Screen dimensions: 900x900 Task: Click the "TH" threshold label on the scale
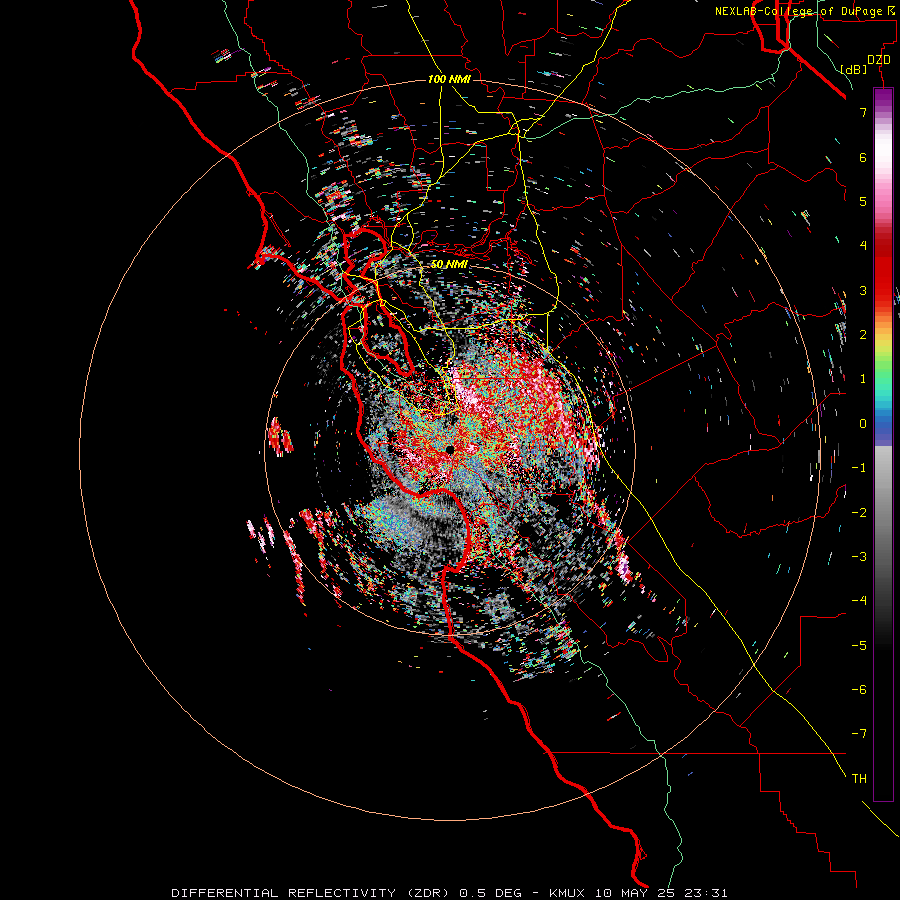(x=859, y=779)
